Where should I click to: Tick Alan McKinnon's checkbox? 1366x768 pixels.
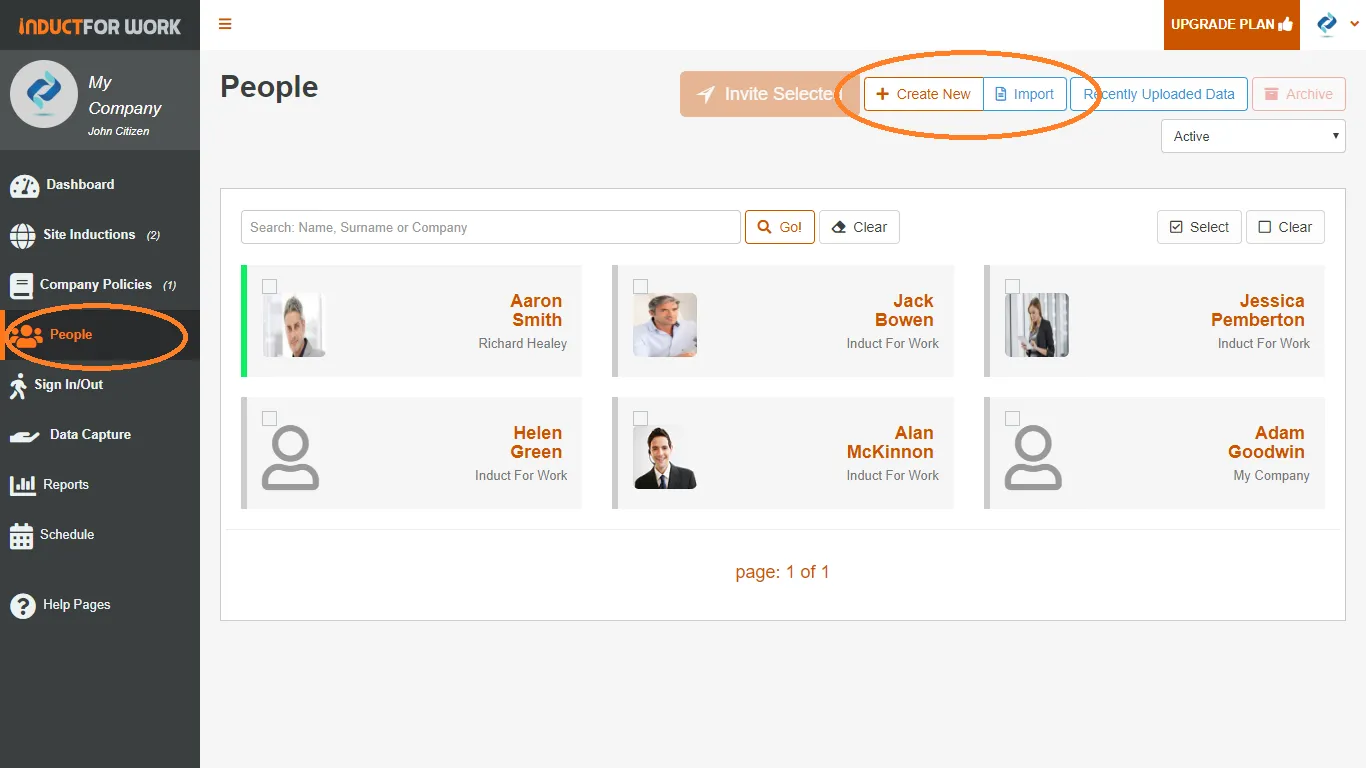tap(640, 418)
